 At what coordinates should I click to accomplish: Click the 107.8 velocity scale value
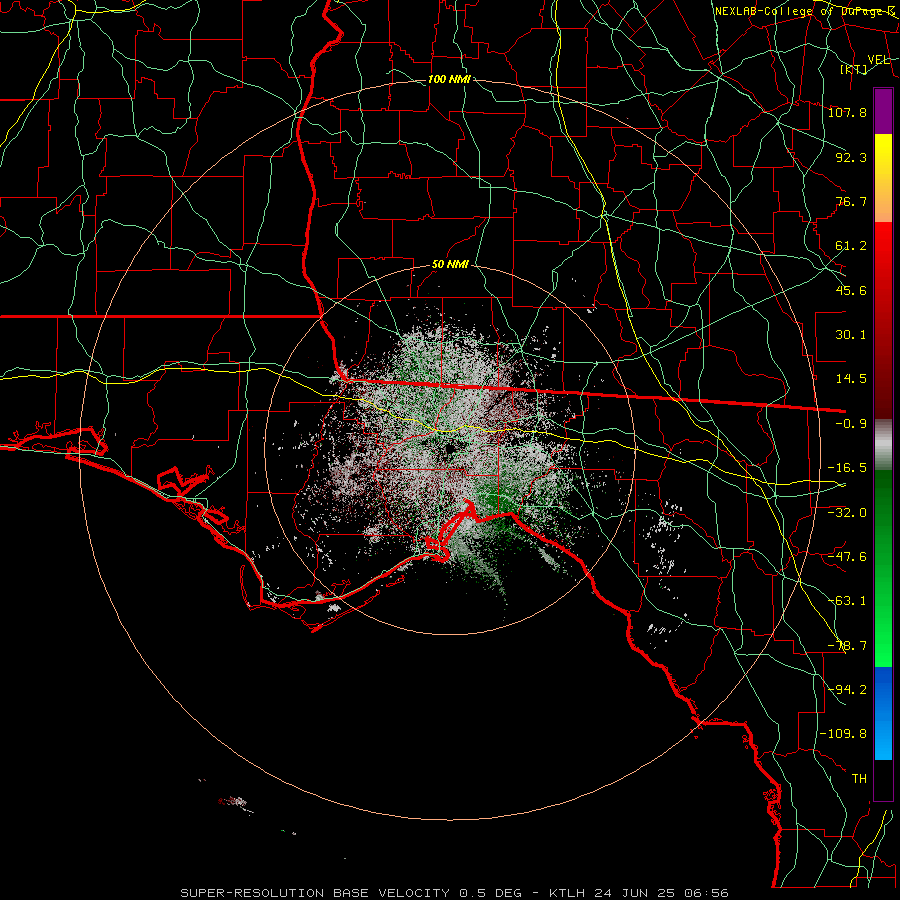847,112
